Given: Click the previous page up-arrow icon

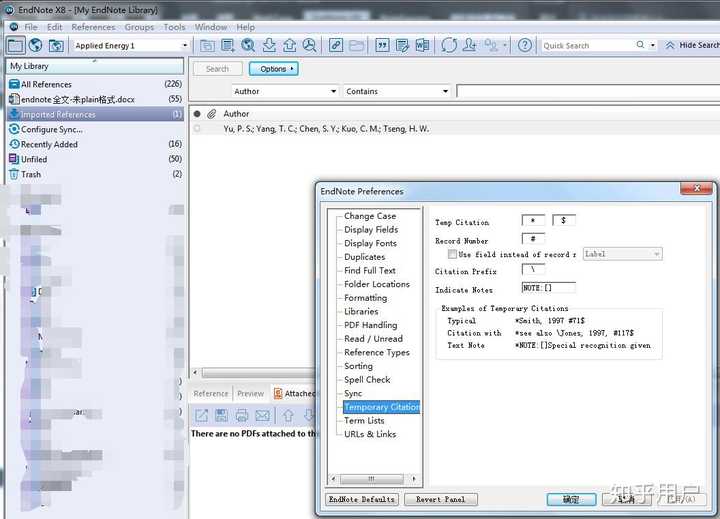Looking at the screenshot, I should 288,416.
